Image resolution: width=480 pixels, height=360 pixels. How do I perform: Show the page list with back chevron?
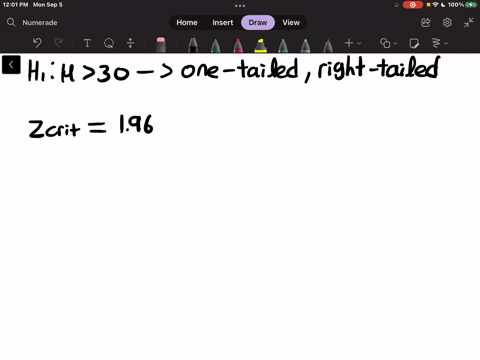click(x=11, y=65)
